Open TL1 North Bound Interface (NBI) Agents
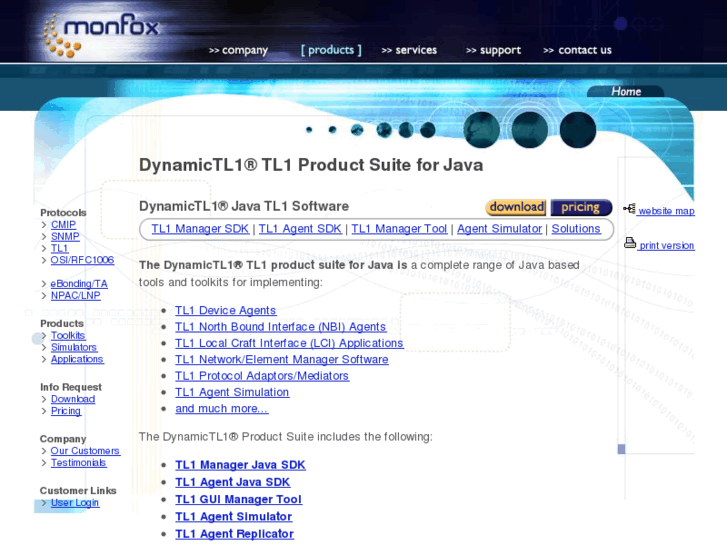 pyautogui.click(x=281, y=327)
